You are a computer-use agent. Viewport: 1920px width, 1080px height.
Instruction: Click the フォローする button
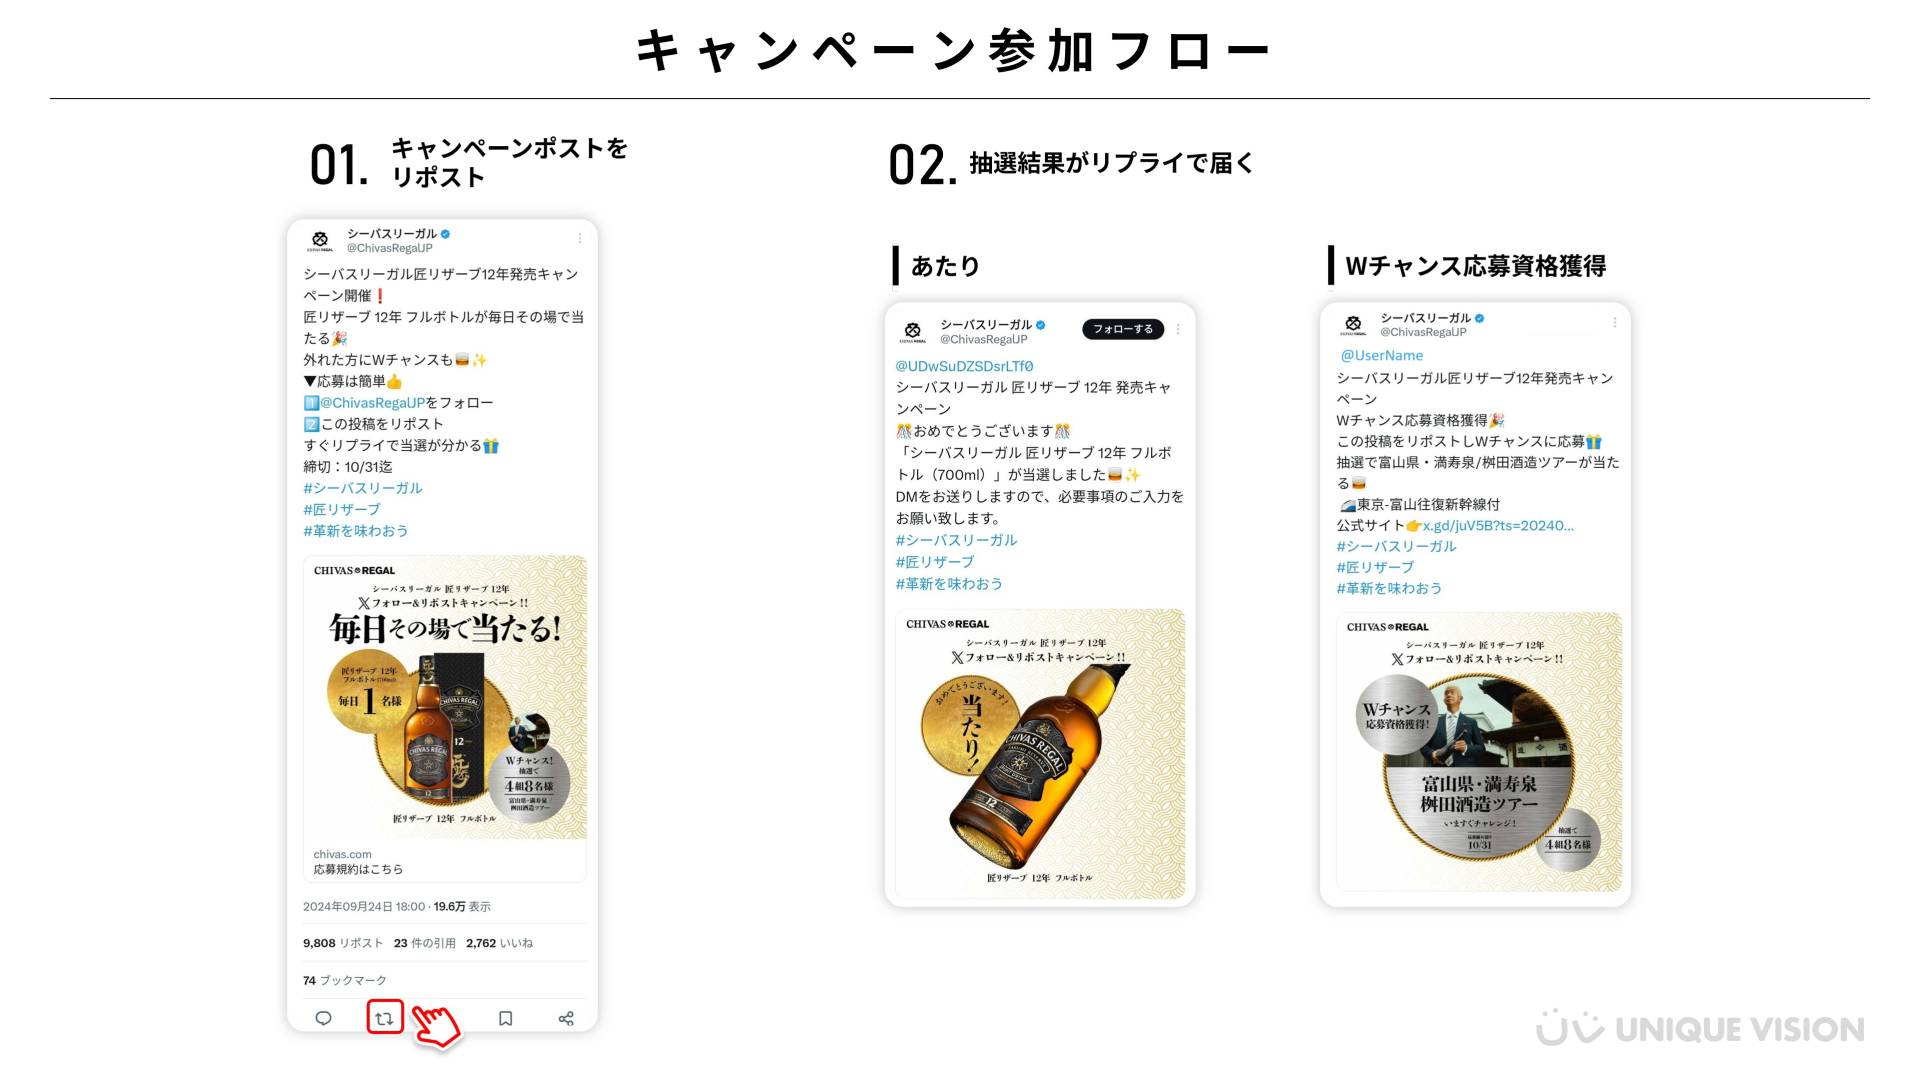tap(1123, 329)
